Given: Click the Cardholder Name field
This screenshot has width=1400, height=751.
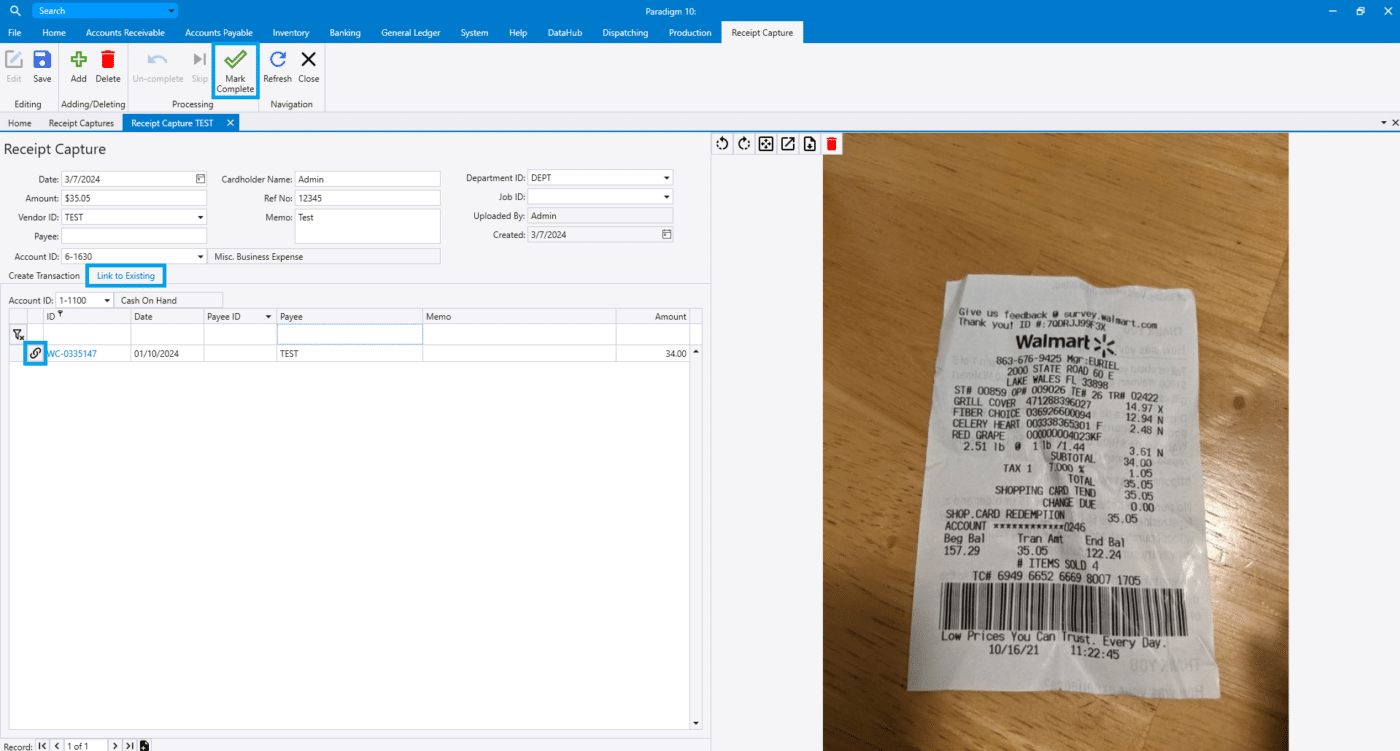Looking at the screenshot, I should (x=367, y=179).
